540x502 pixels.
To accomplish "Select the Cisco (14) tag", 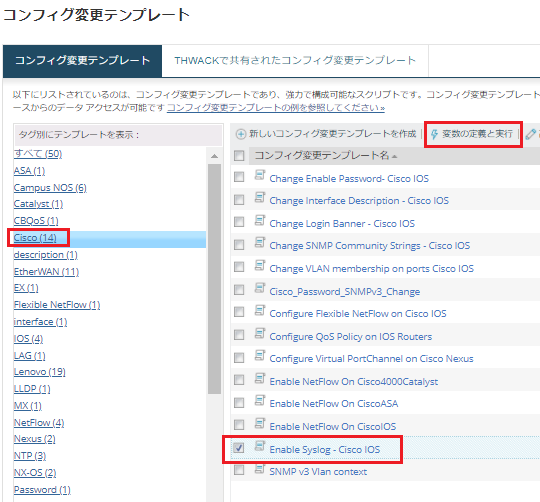I will [35, 238].
